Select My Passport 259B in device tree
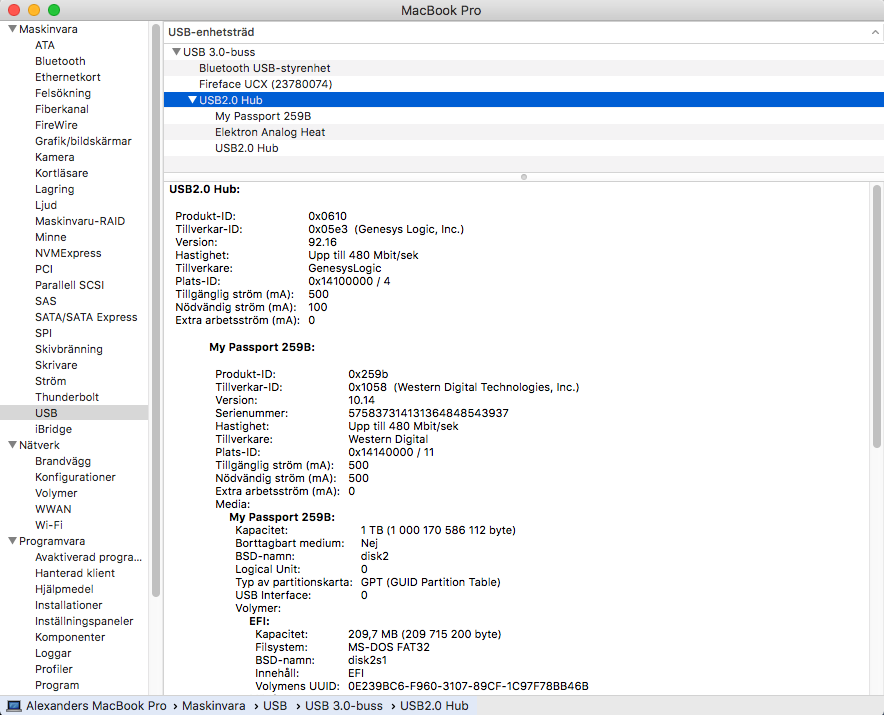 click(524, 116)
